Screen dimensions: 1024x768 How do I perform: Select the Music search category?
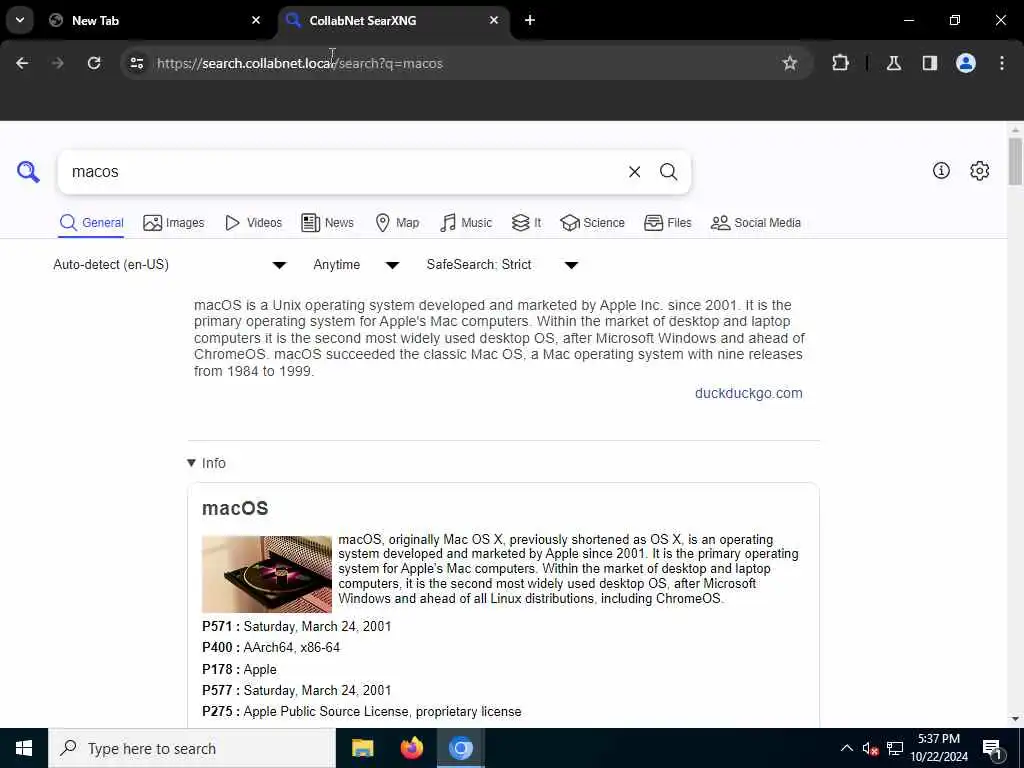(x=466, y=223)
